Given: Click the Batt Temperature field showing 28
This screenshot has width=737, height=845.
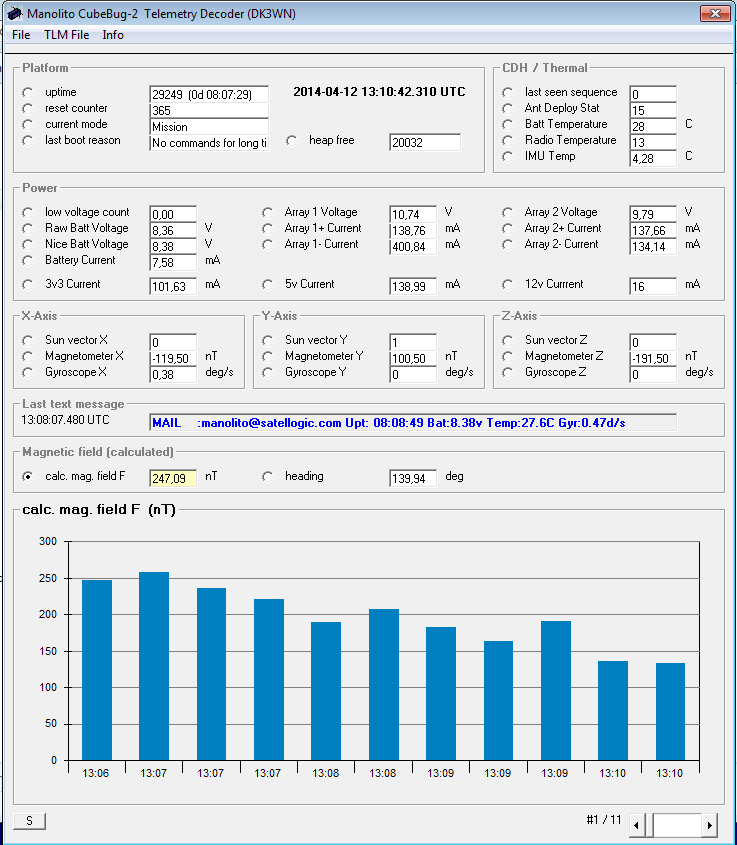Looking at the screenshot, I should (653, 126).
